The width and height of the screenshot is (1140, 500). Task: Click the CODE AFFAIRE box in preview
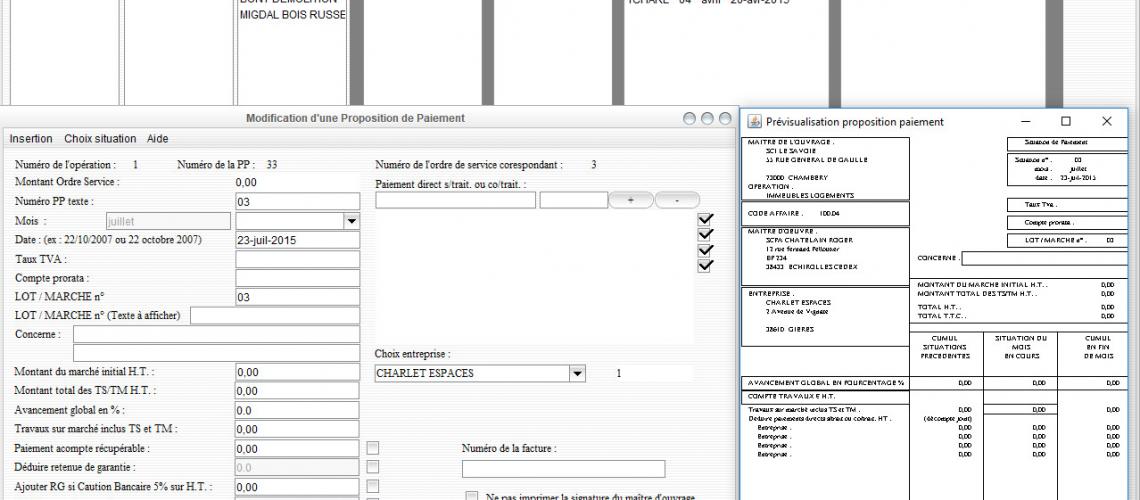[824, 214]
